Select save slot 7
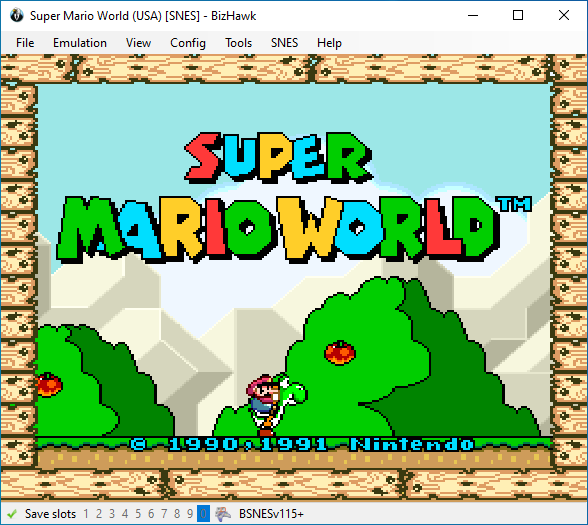 pyautogui.click(x=164, y=513)
